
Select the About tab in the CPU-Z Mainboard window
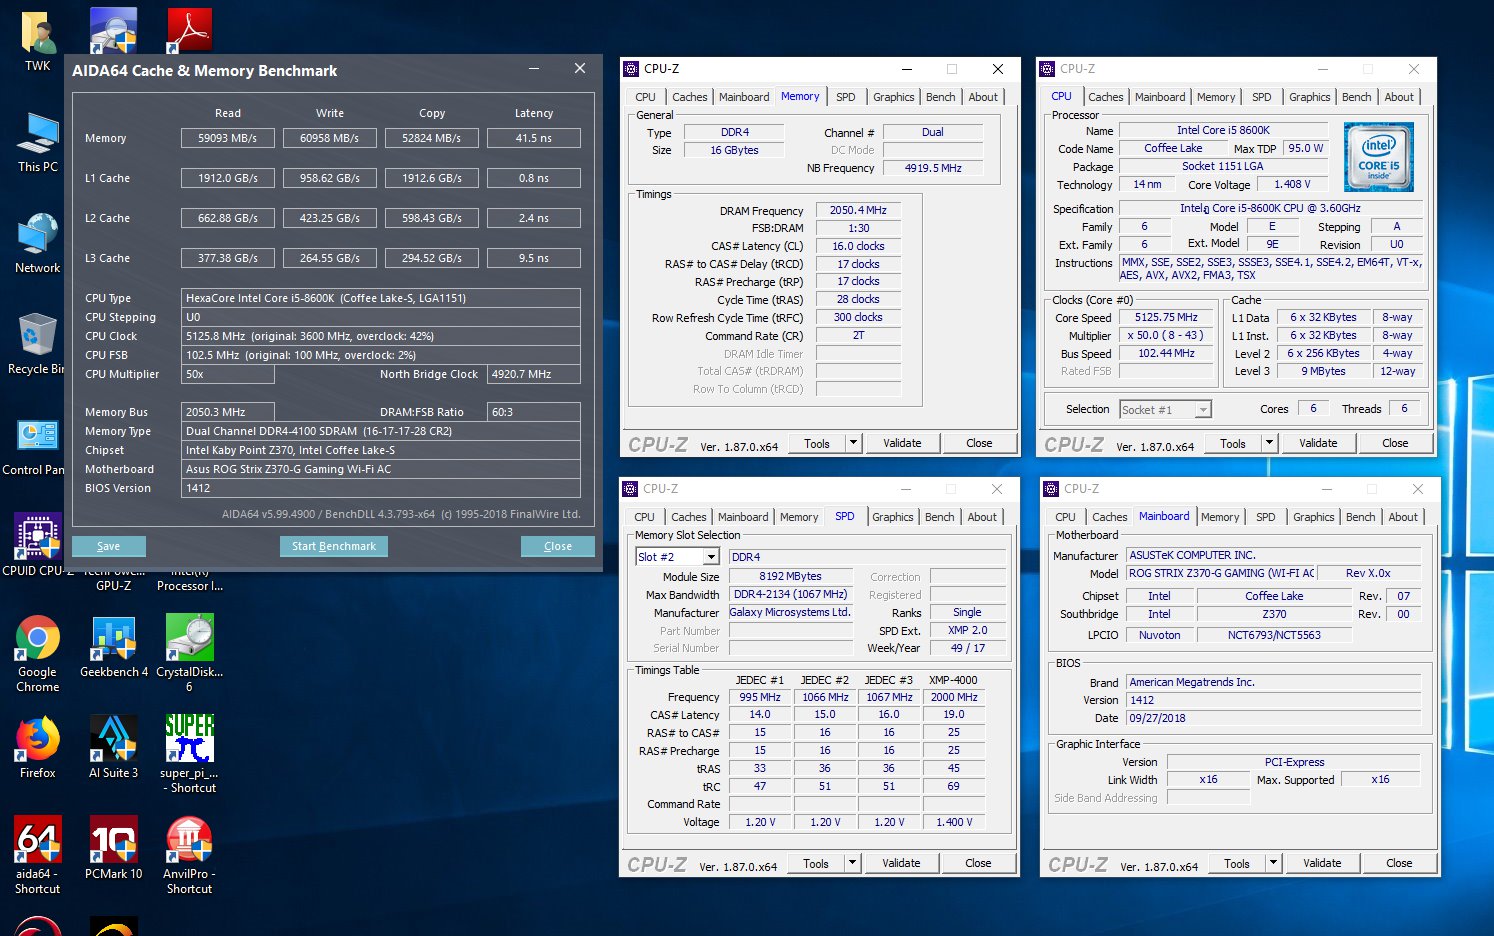click(1403, 517)
